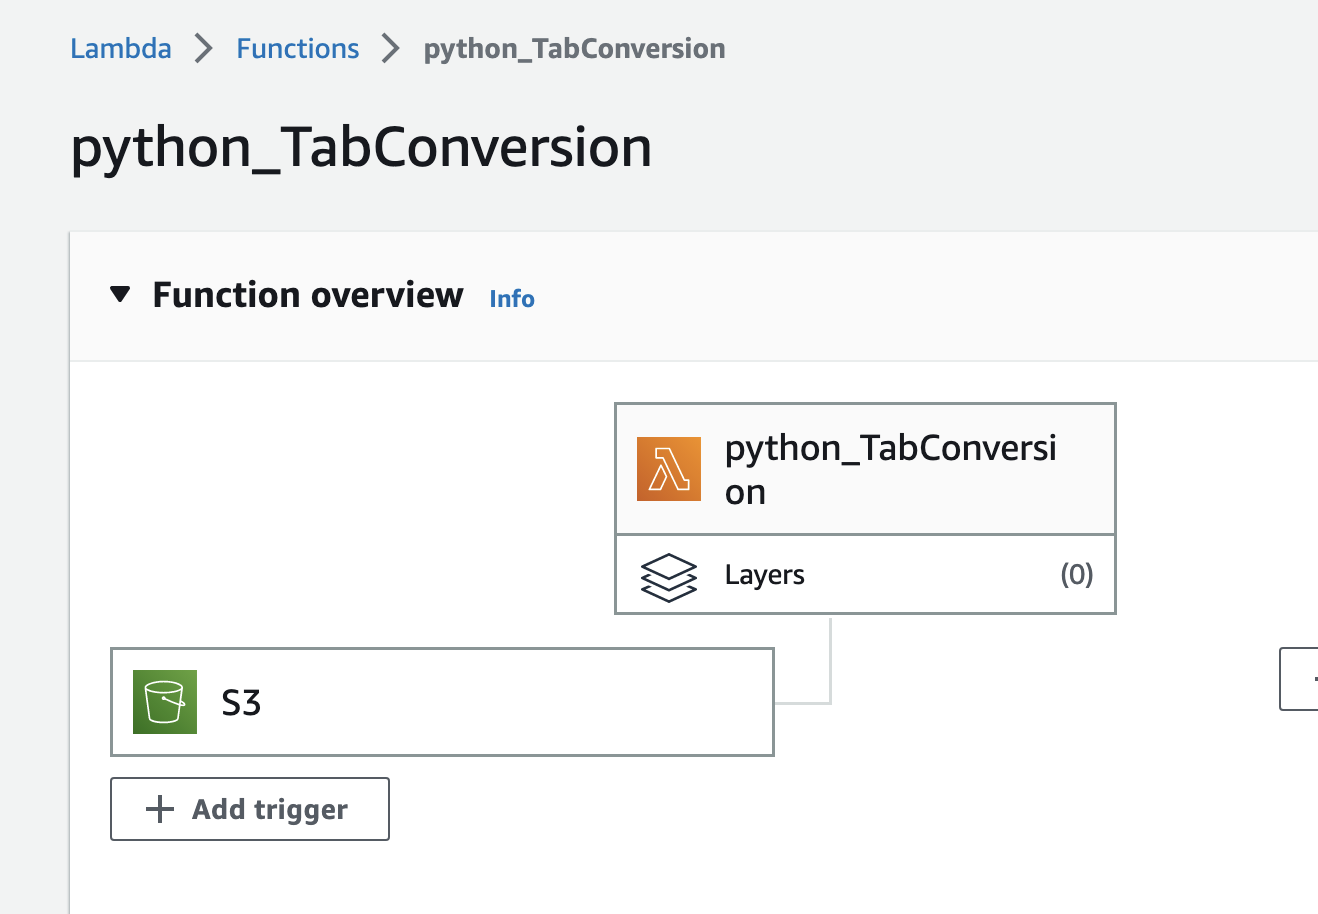Select the python_TabConversion function box in diagram
The width and height of the screenshot is (1318, 914).
[865, 469]
